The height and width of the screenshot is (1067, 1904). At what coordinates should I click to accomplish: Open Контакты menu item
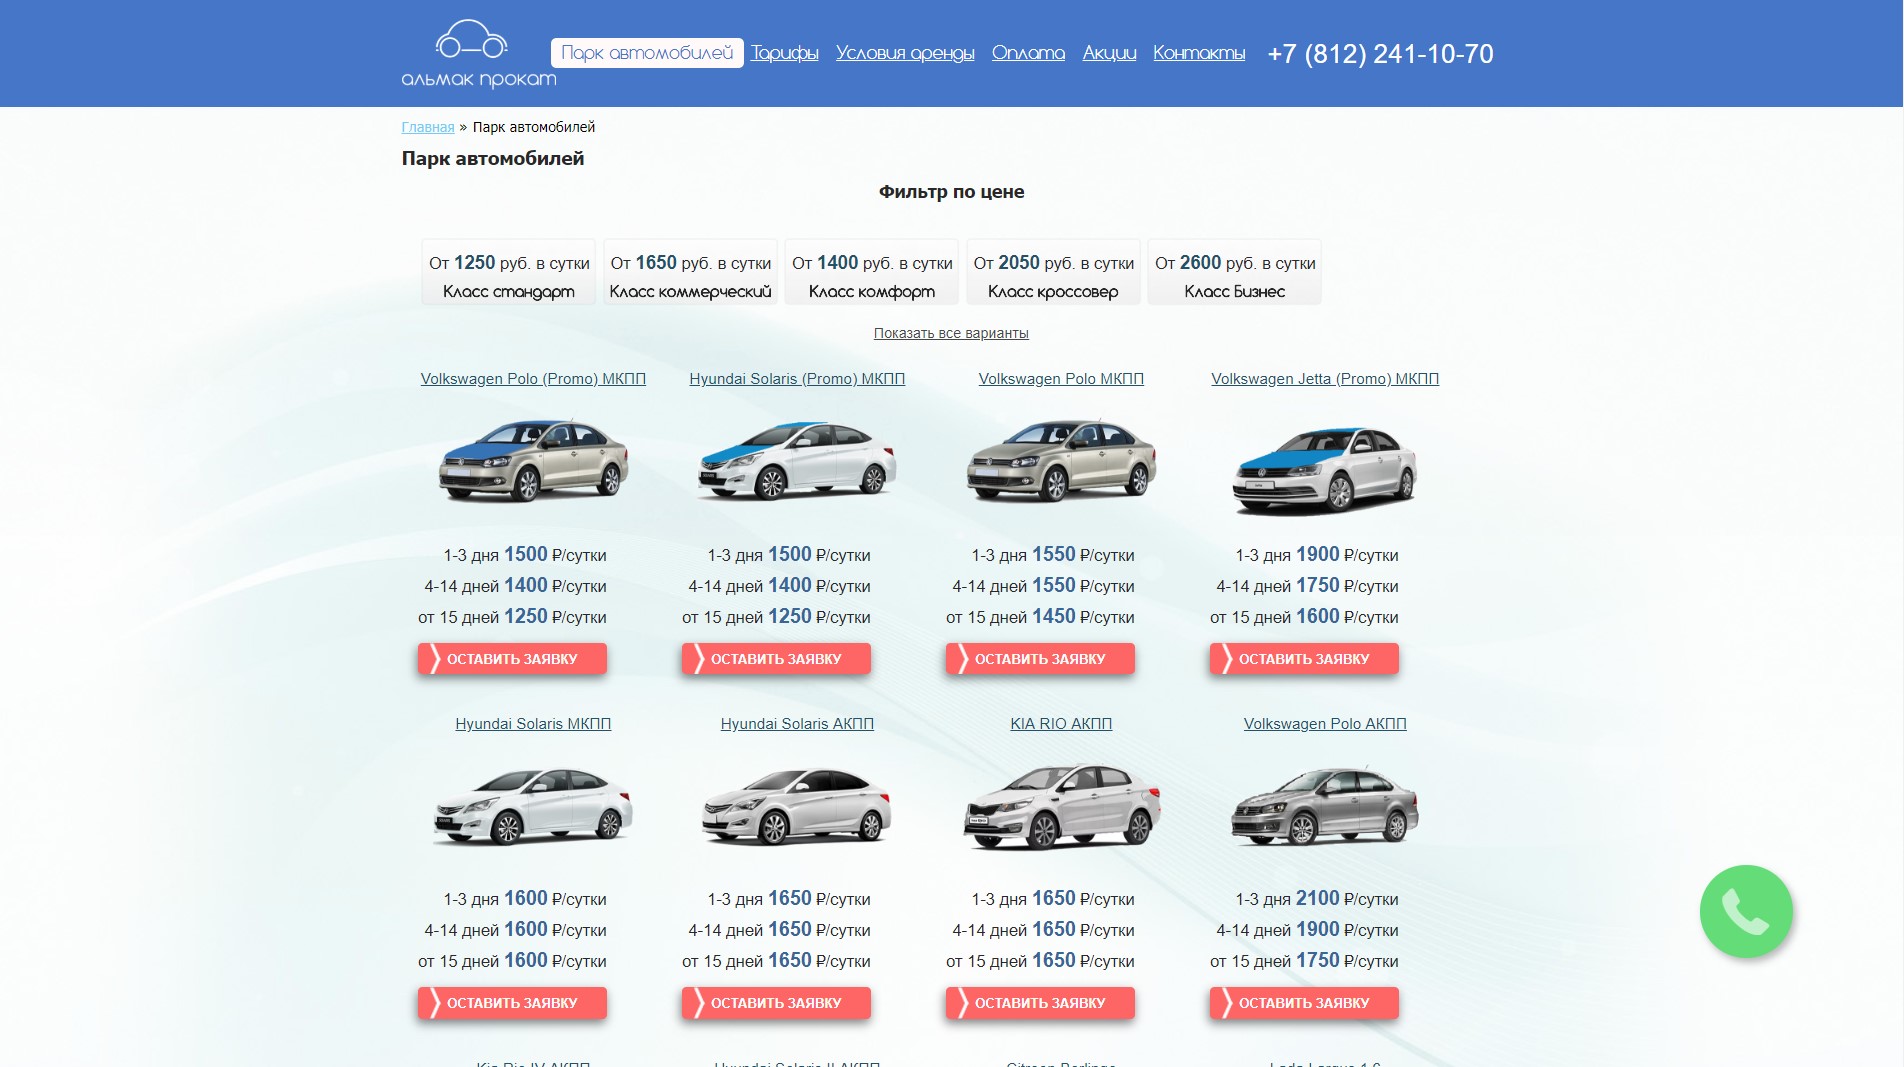click(1199, 53)
